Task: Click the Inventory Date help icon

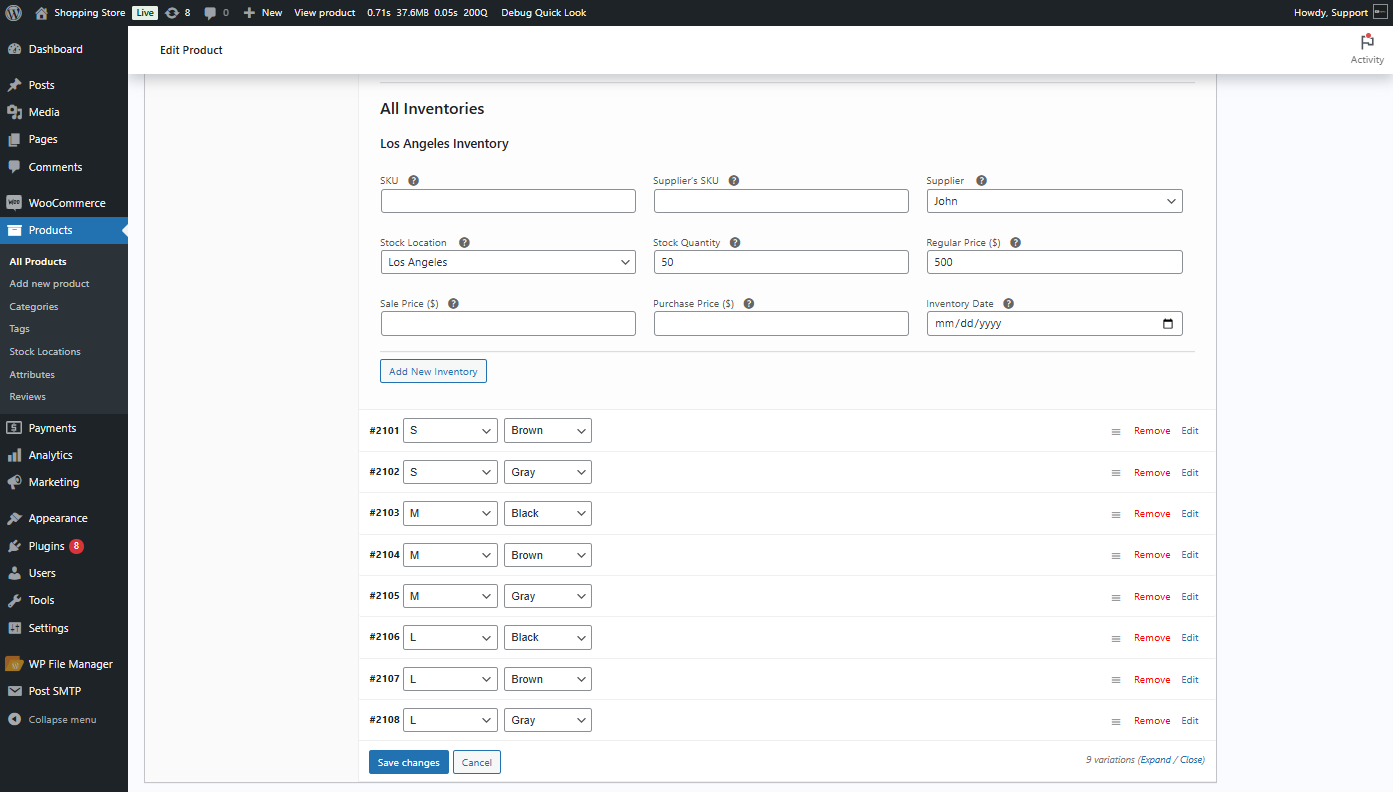Action: tap(1008, 304)
